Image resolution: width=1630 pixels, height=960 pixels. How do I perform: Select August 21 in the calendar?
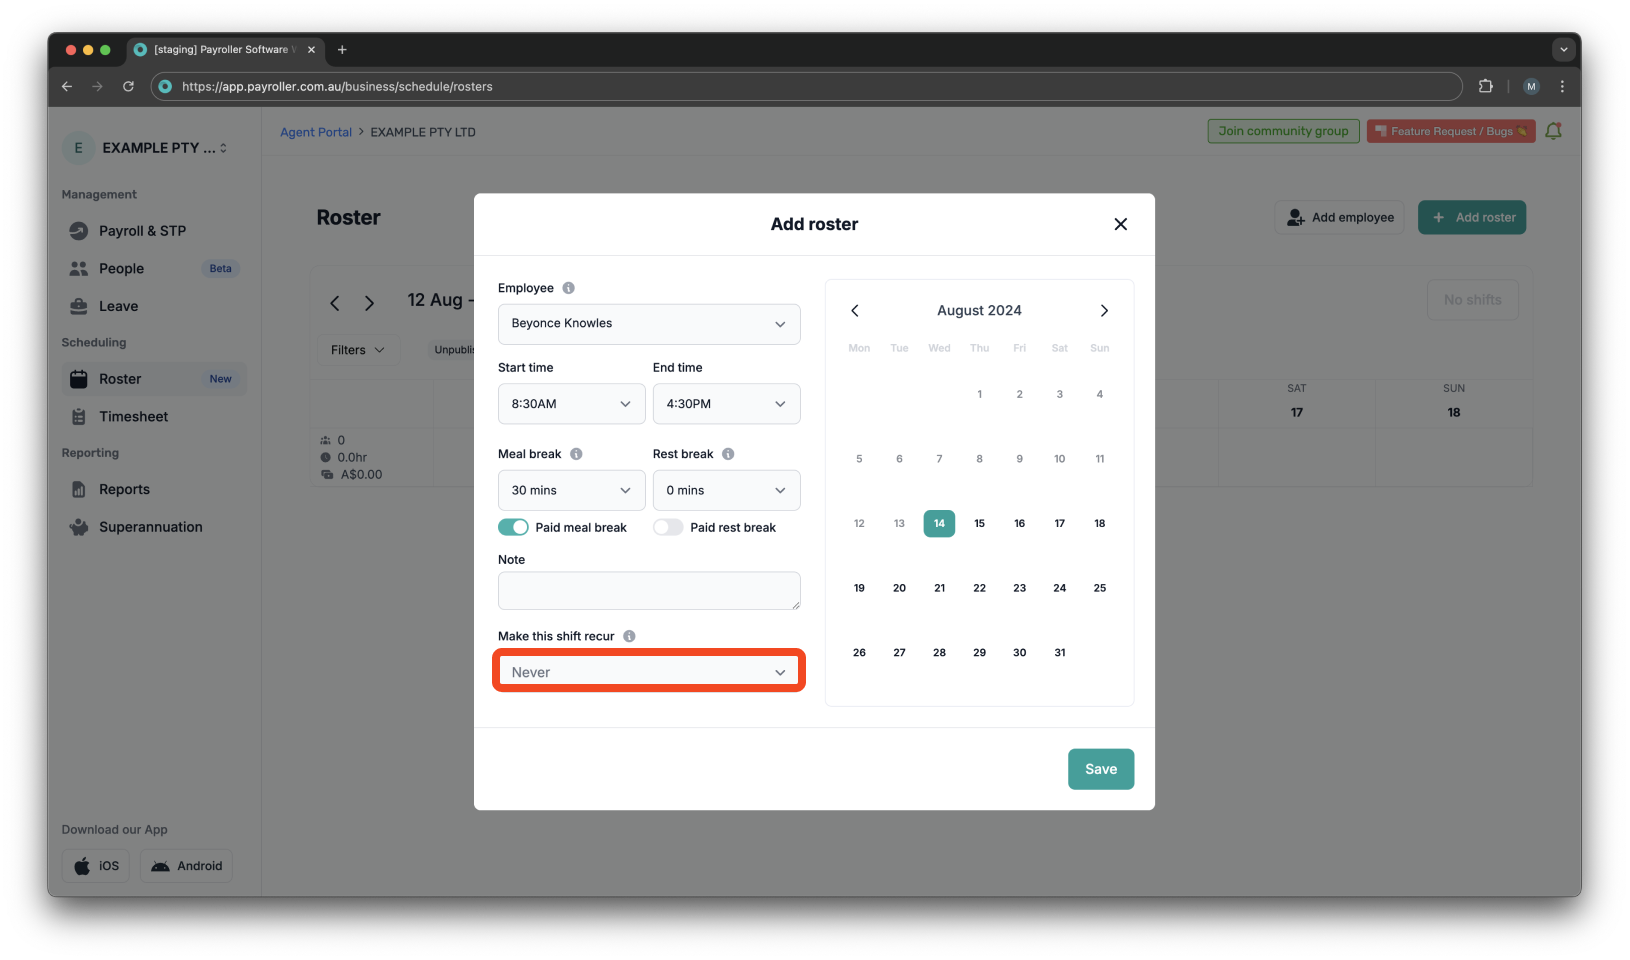point(939,588)
